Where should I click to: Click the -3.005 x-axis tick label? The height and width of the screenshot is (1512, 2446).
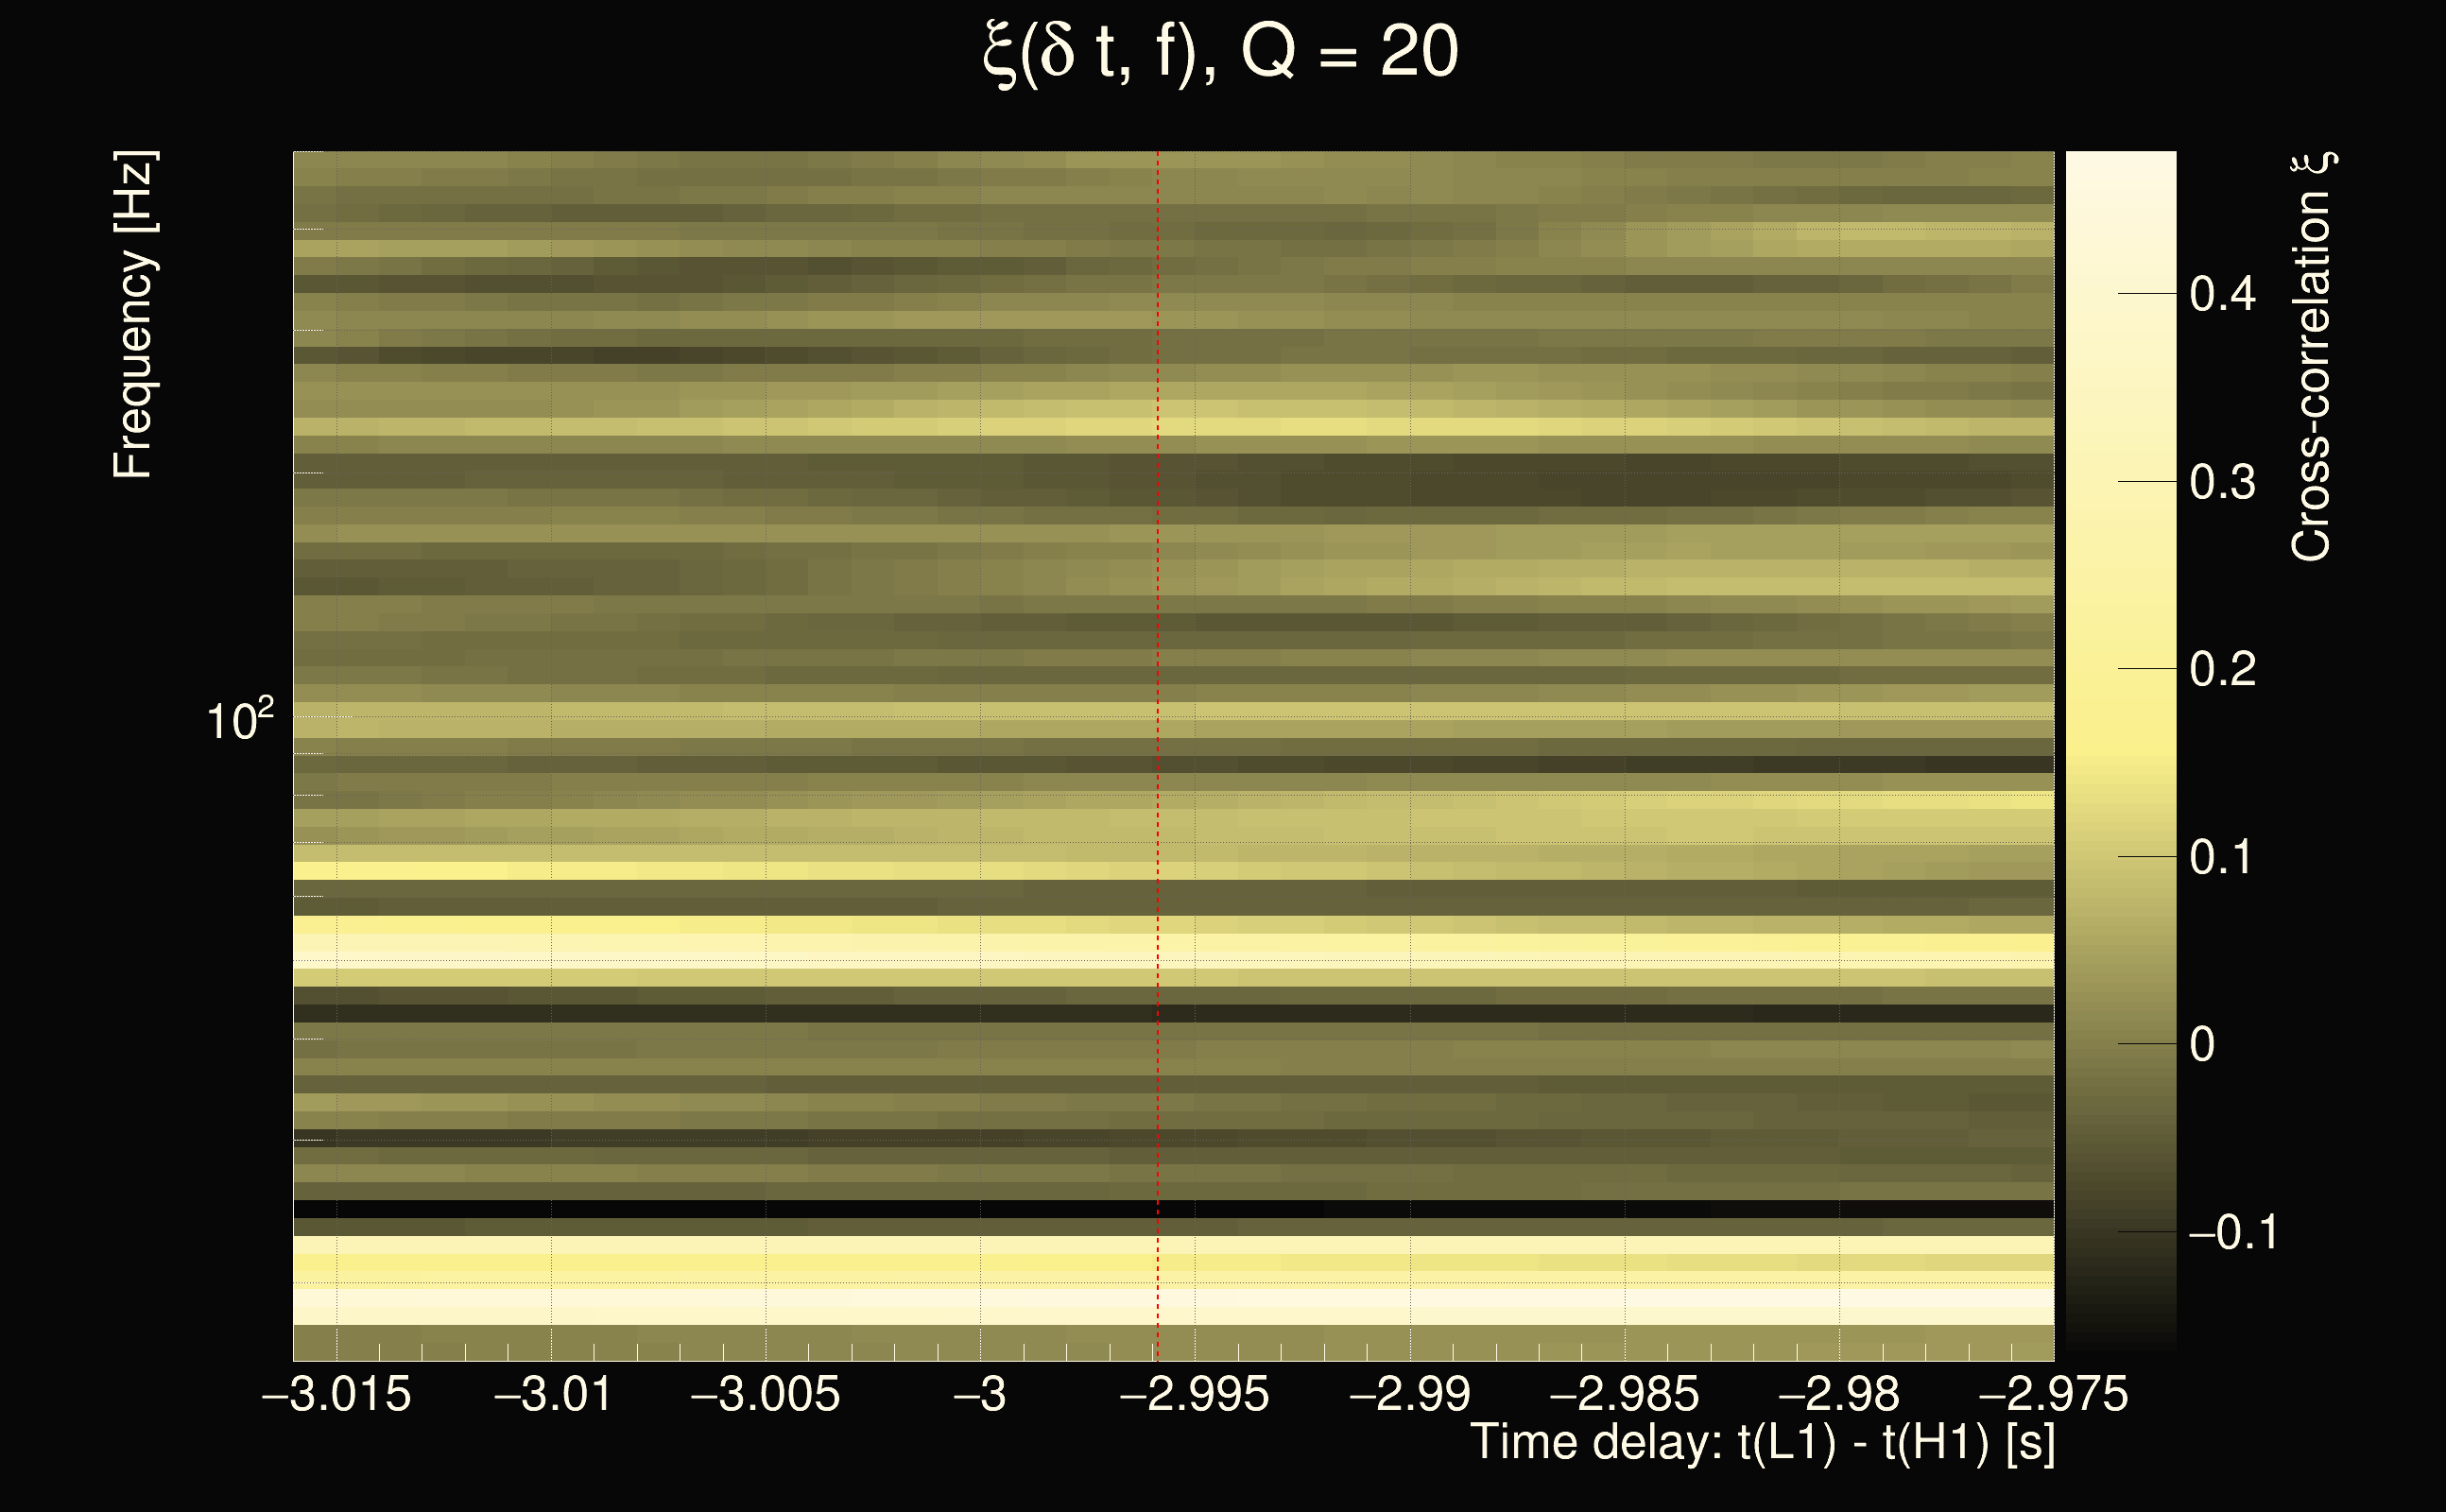pos(766,1394)
